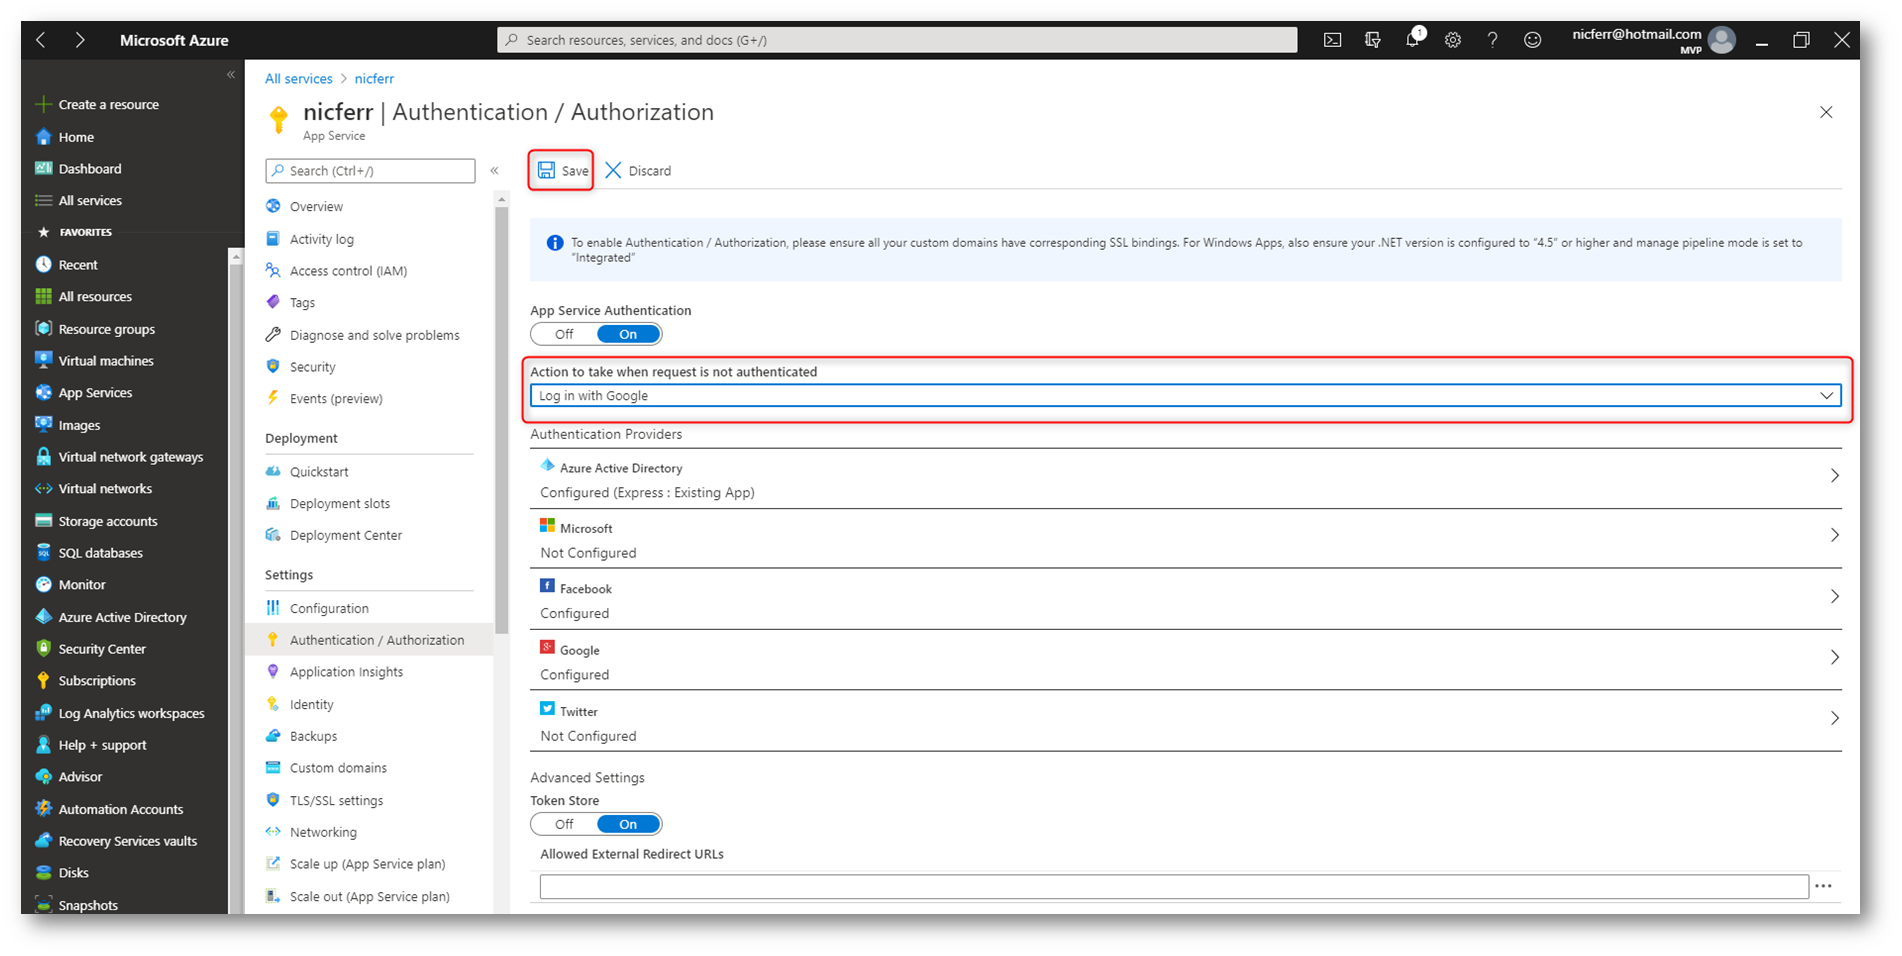Click the SQL databases icon
Viewport: 1902px width, 956px height.
point(43,553)
